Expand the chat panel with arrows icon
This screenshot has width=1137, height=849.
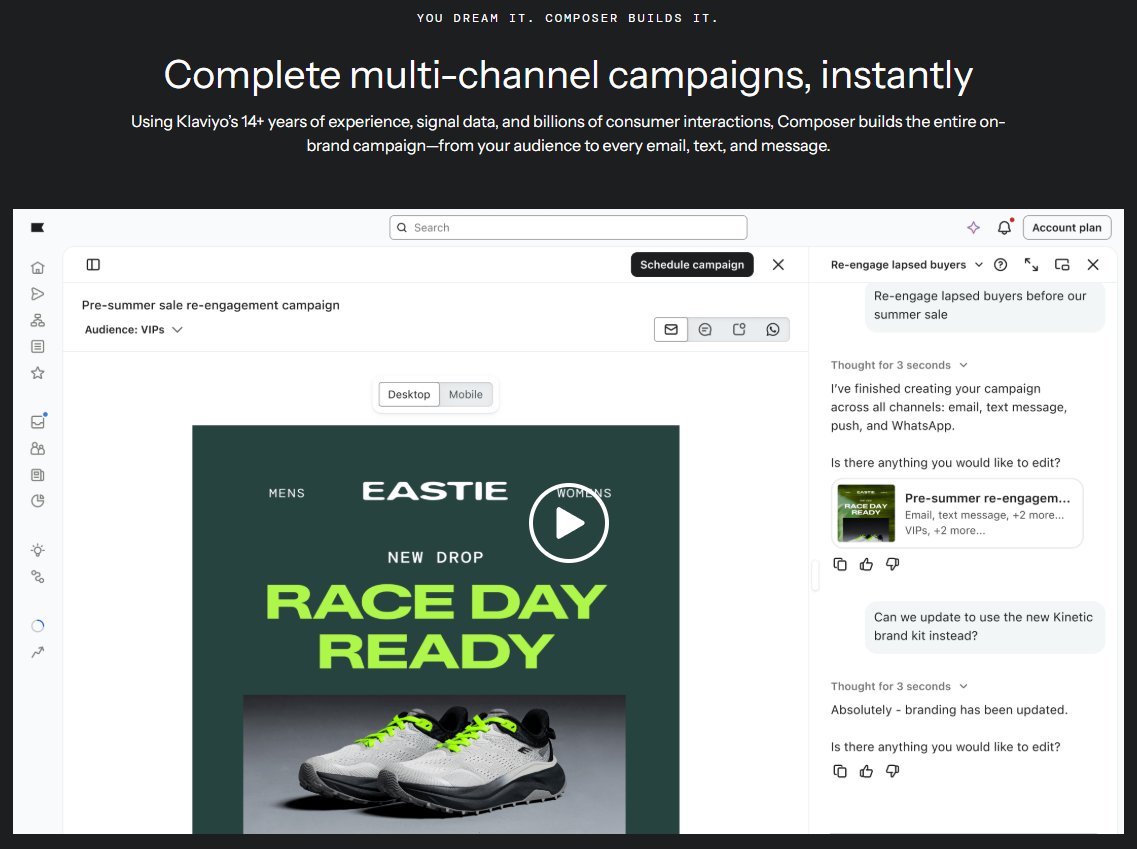[x=1031, y=265]
